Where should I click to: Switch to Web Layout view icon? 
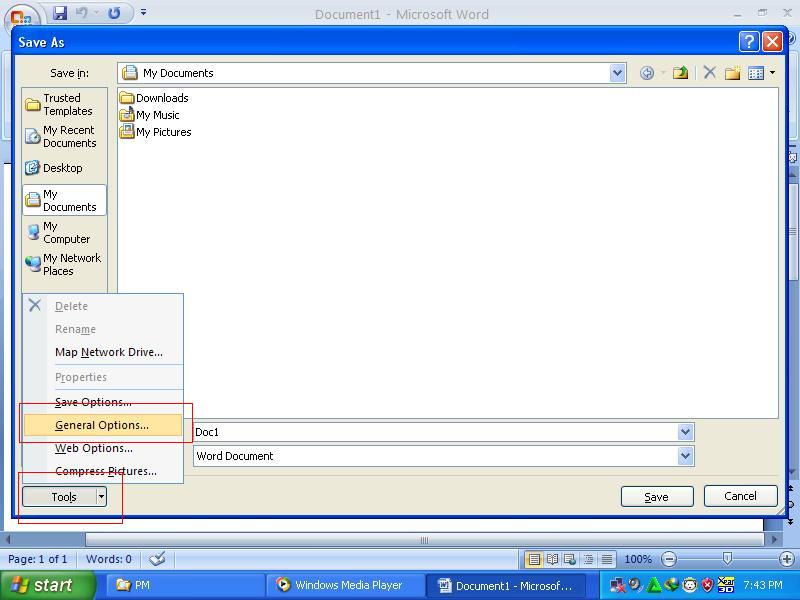click(x=570, y=559)
